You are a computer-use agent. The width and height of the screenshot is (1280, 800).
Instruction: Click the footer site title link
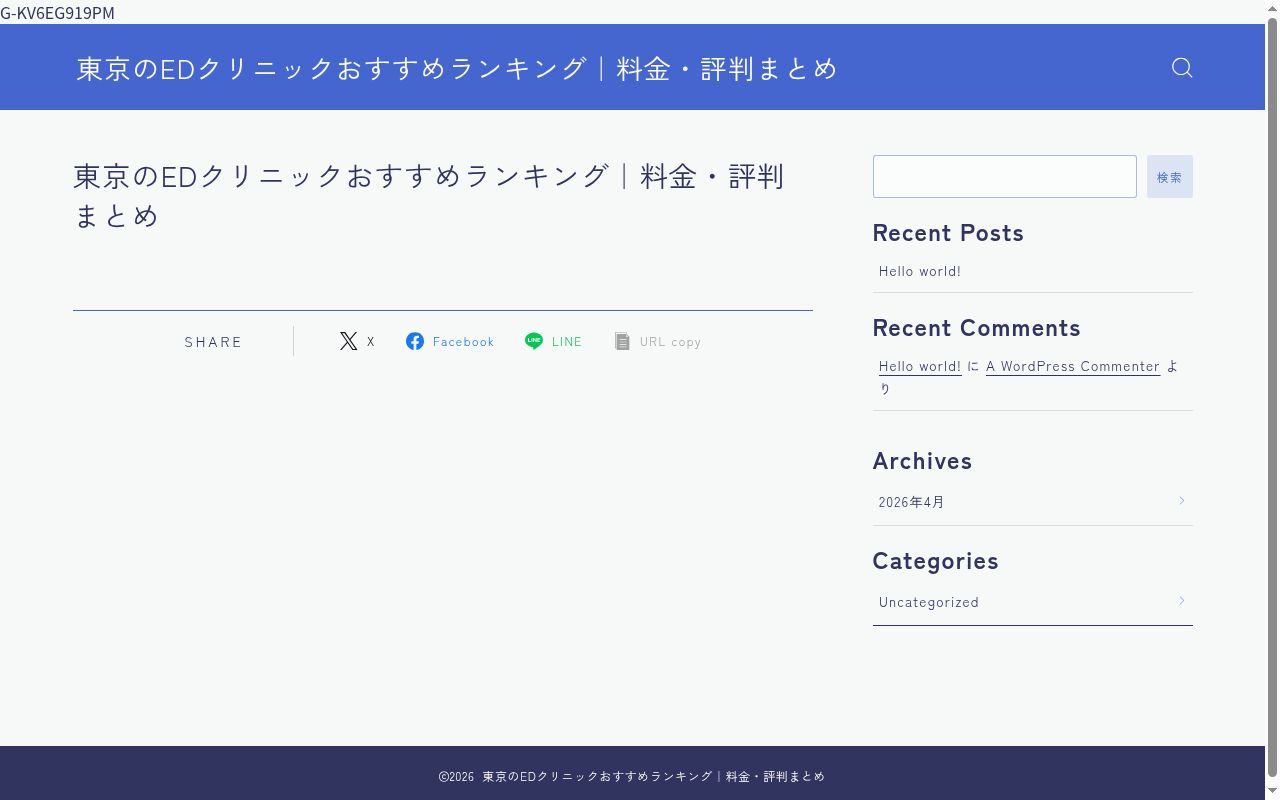tap(654, 776)
